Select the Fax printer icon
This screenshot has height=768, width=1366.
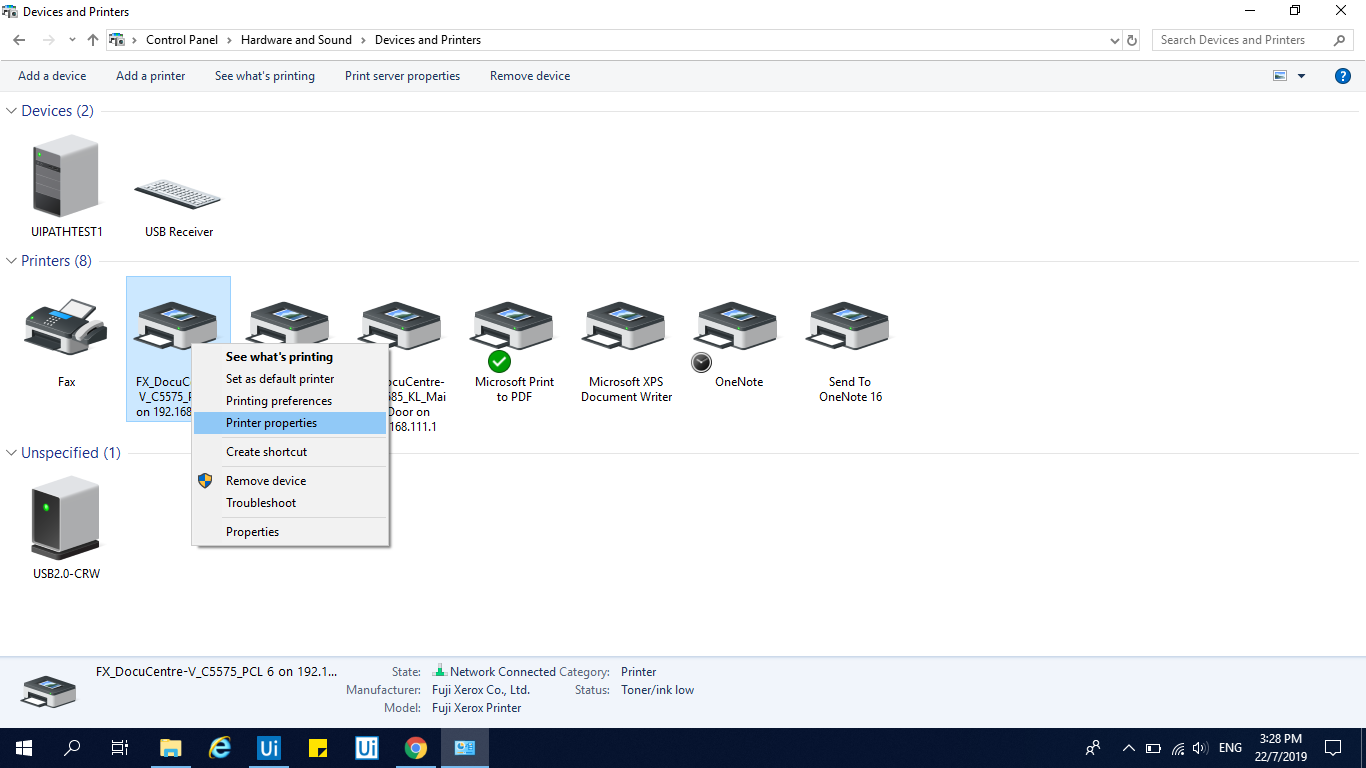(x=66, y=326)
